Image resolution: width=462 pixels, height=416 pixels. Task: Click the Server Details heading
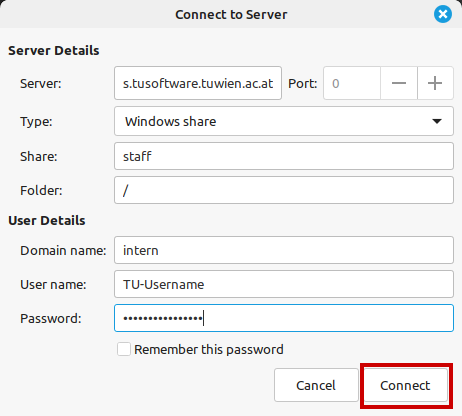coord(54,50)
